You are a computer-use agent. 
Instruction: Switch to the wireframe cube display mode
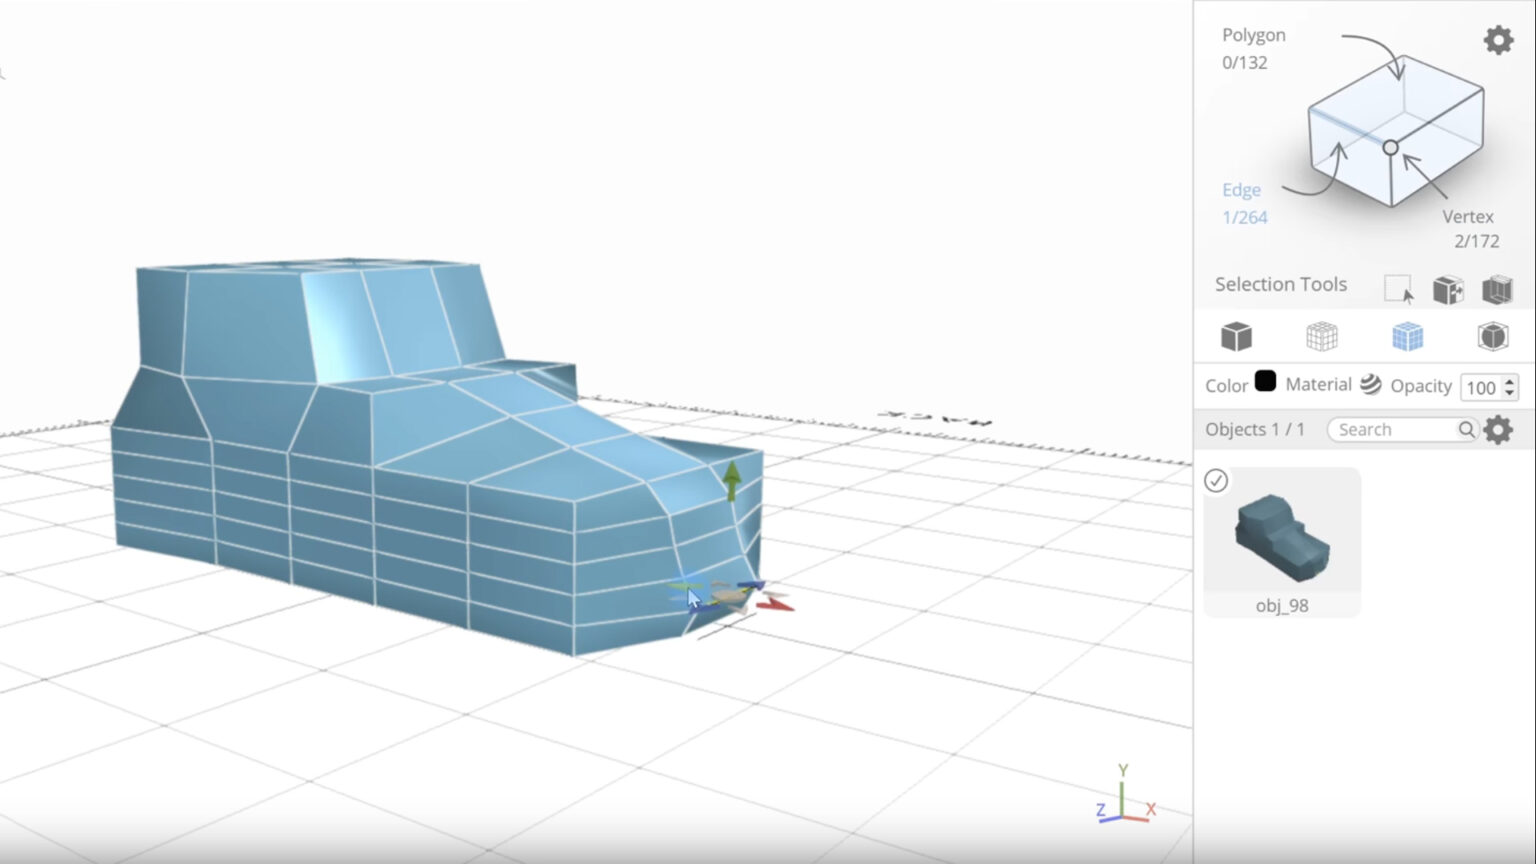click(1321, 336)
